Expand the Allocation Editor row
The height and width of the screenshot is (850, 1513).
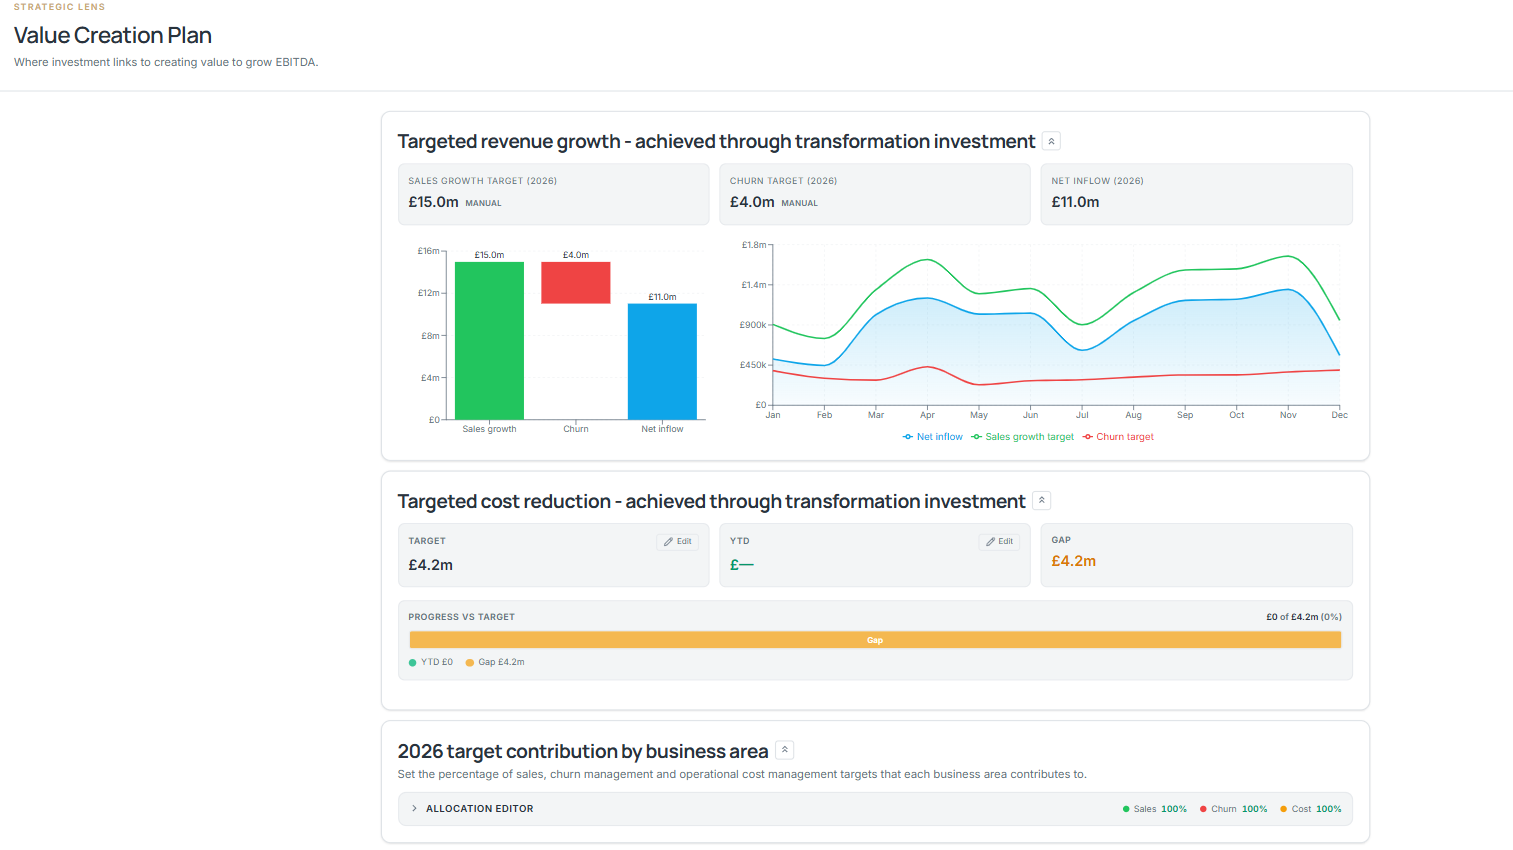tap(875, 809)
